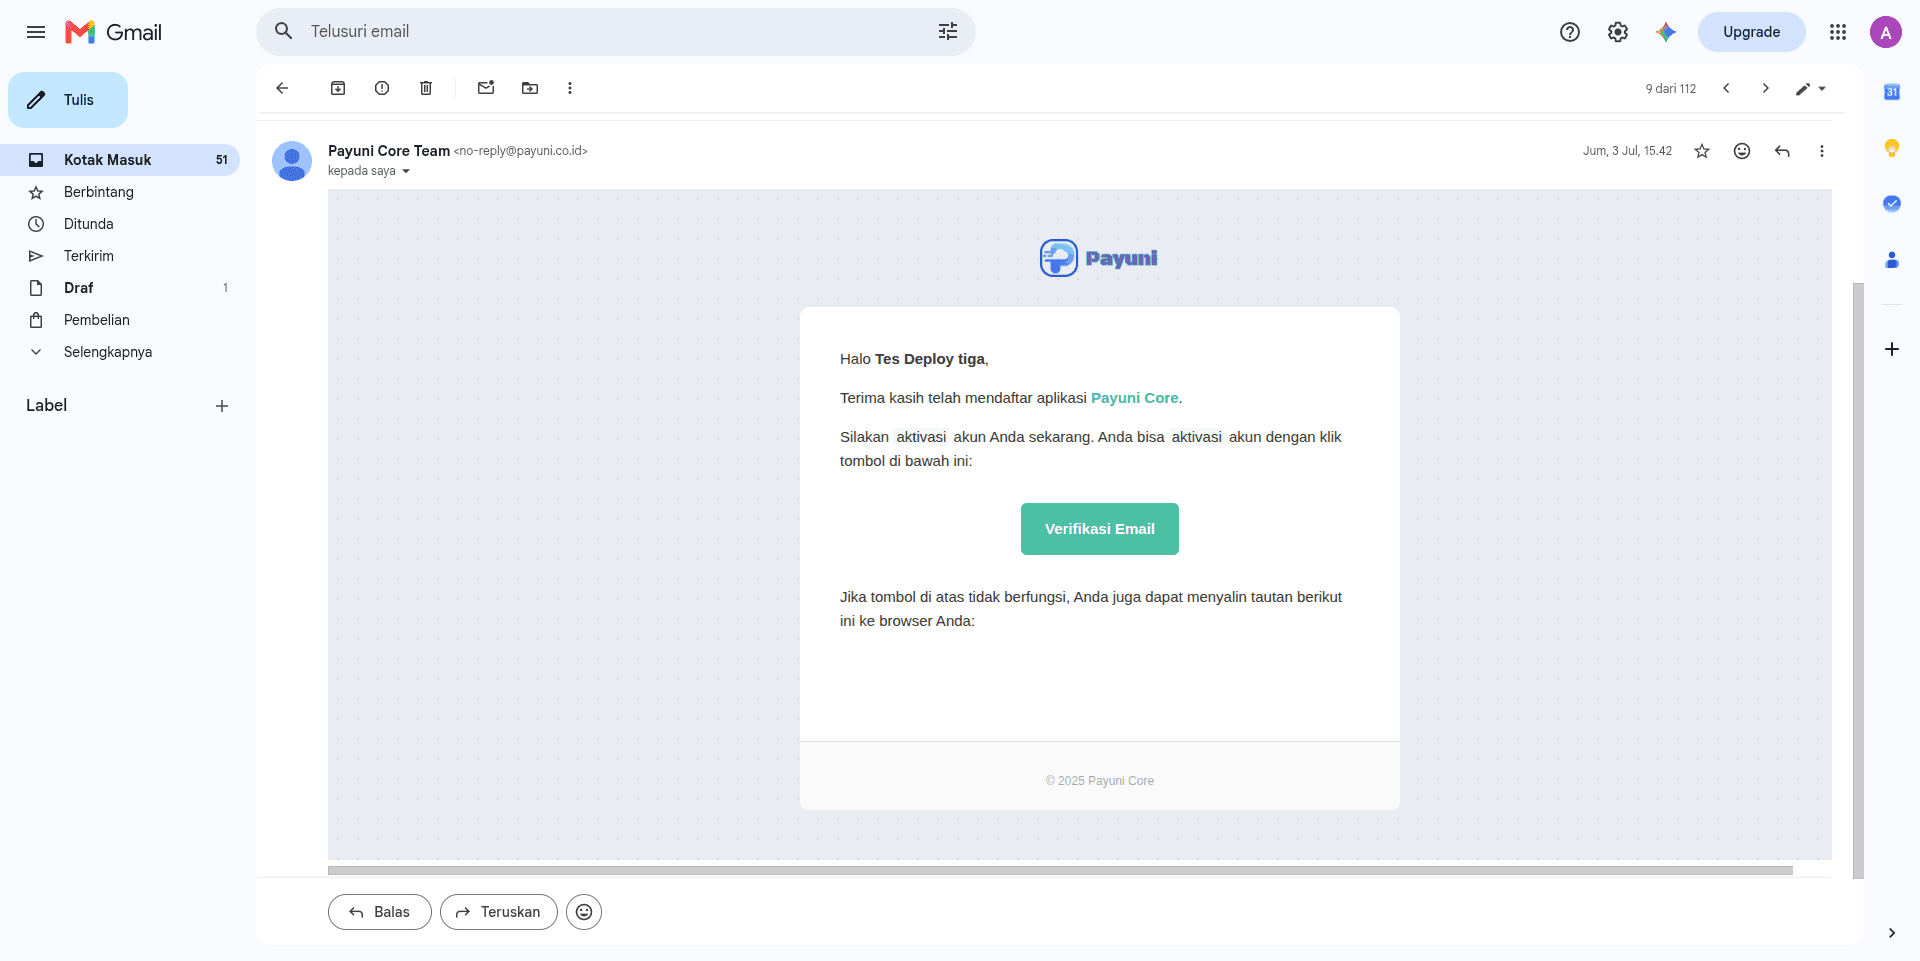Hide the side panel chevron
This screenshot has height=961, width=1920.
1892,933
